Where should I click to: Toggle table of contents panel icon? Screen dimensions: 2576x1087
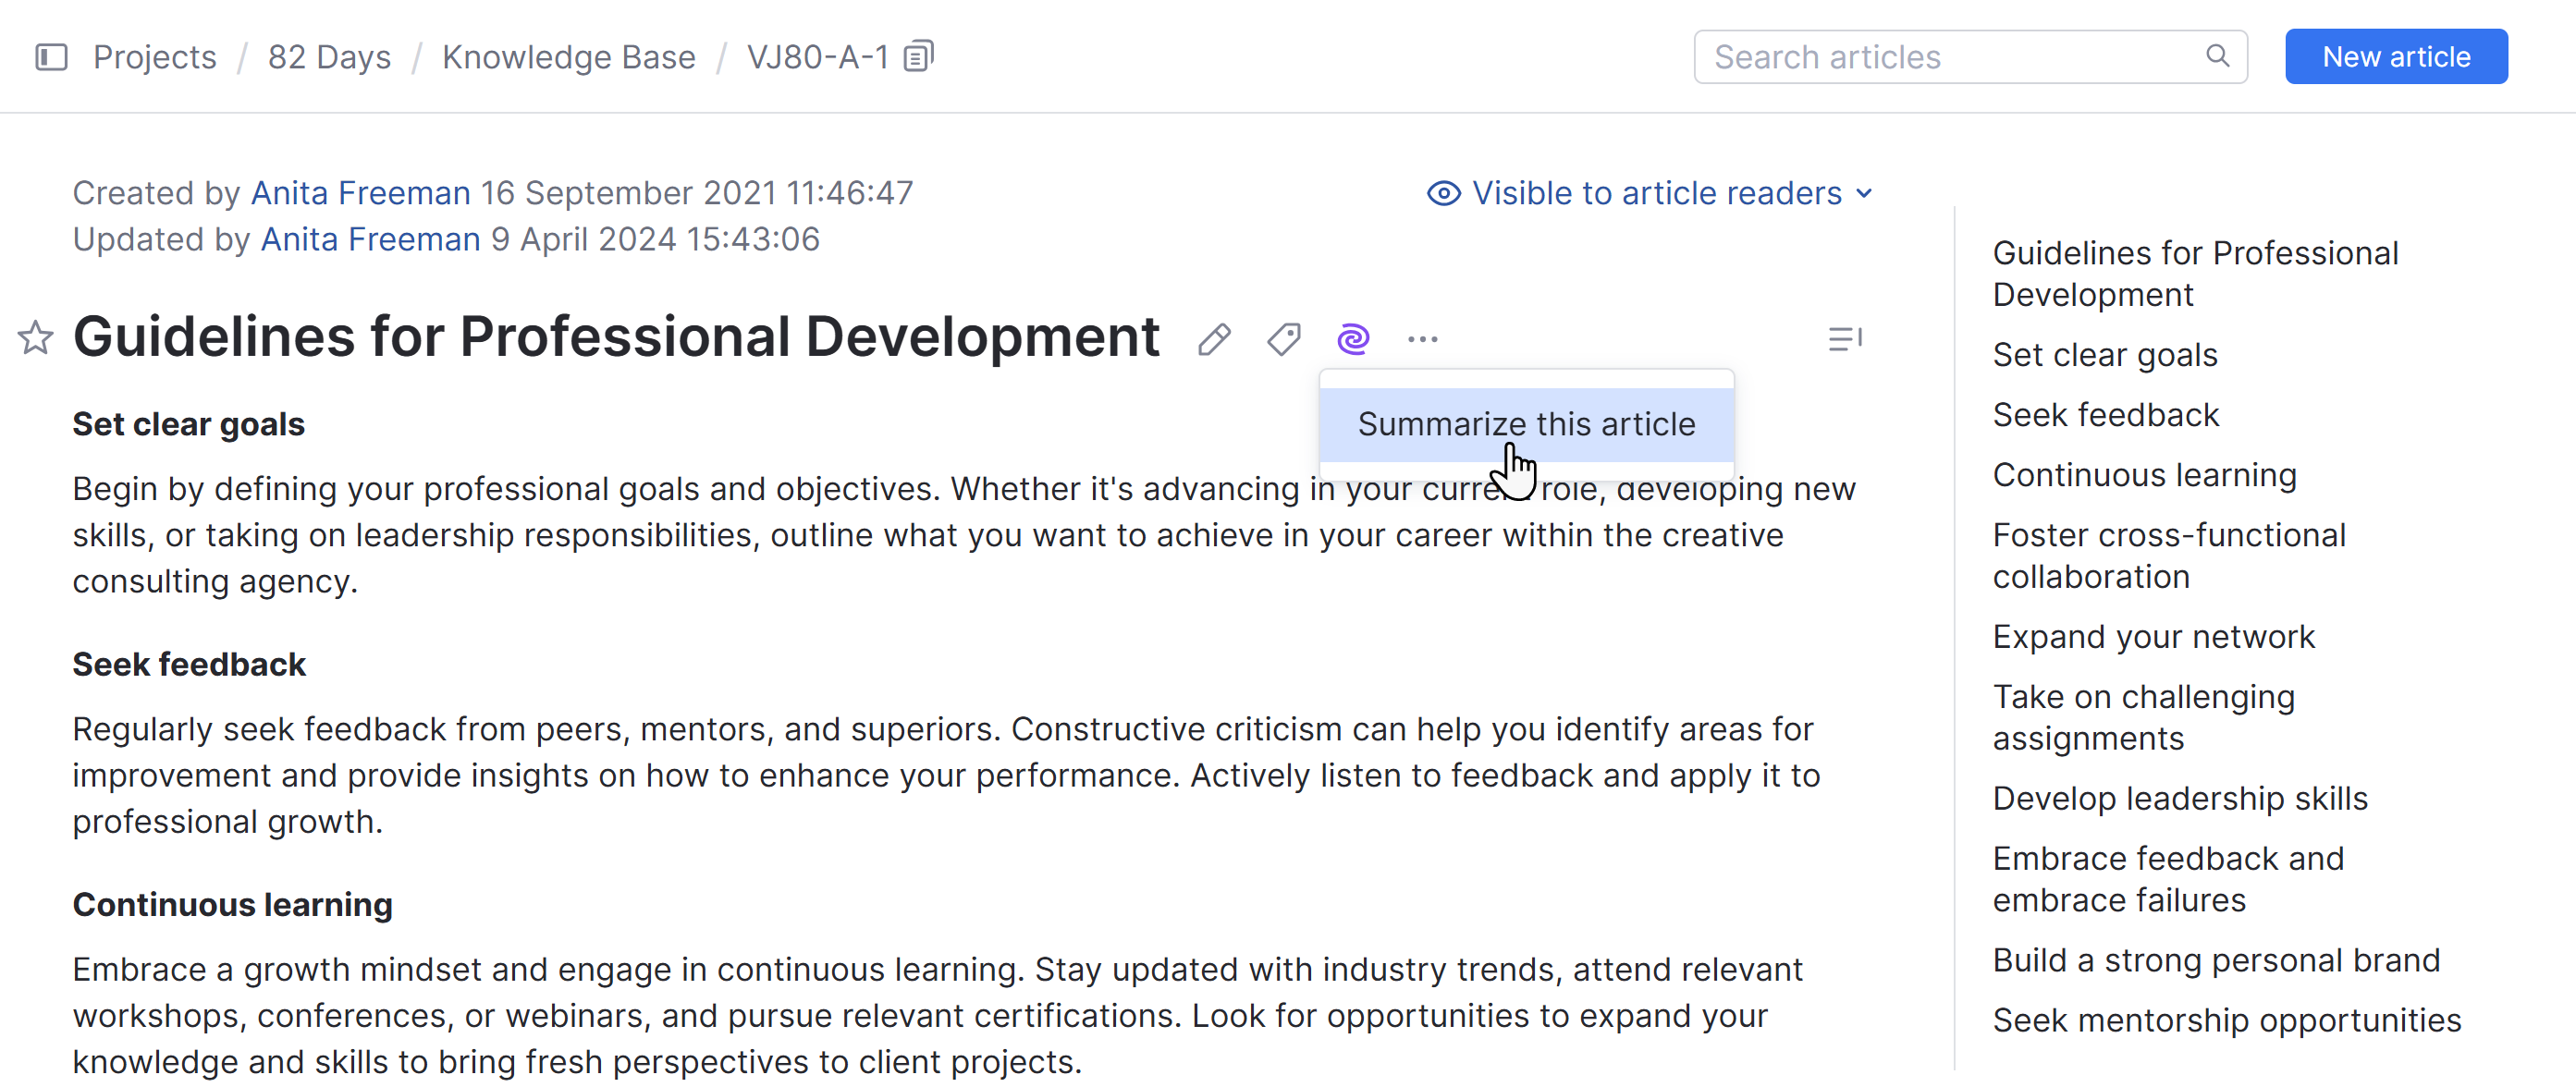(x=1844, y=340)
